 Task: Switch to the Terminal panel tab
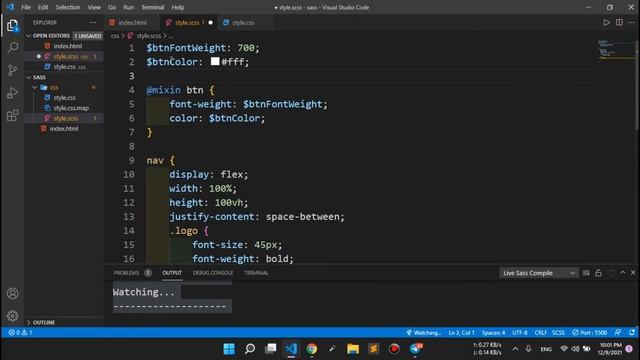[x=256, y=273]
